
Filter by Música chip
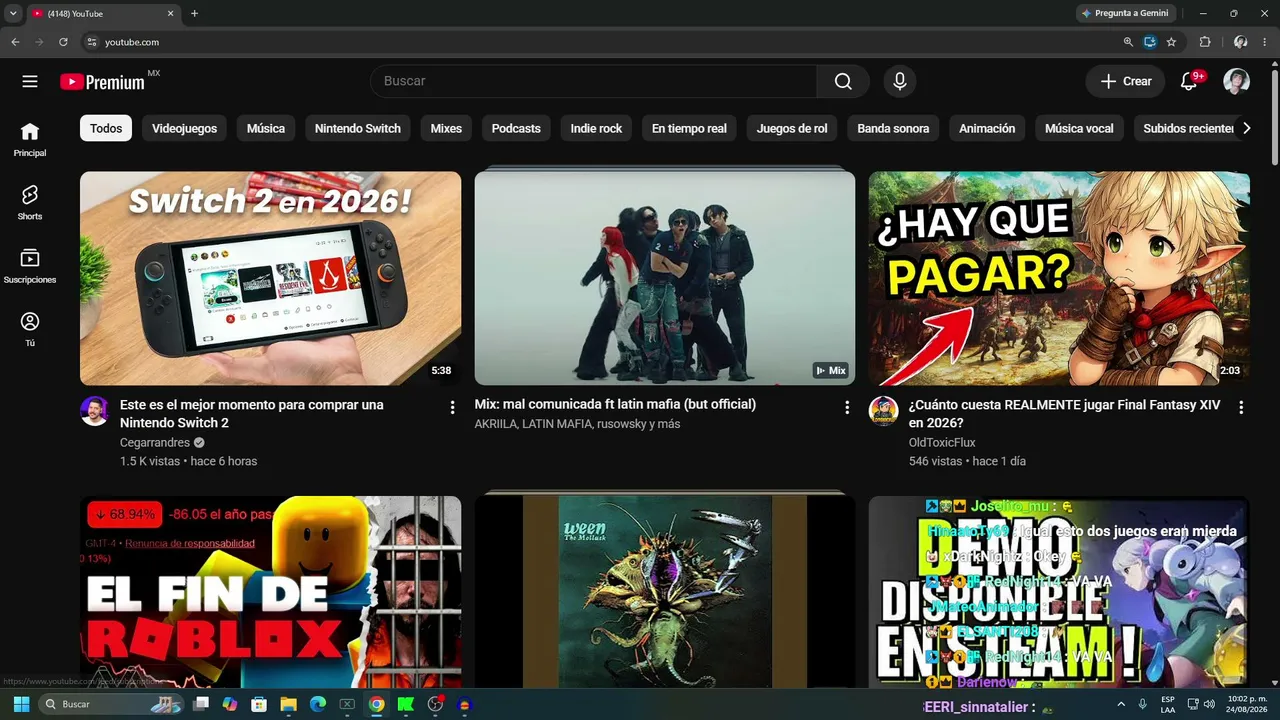[266, 128]
